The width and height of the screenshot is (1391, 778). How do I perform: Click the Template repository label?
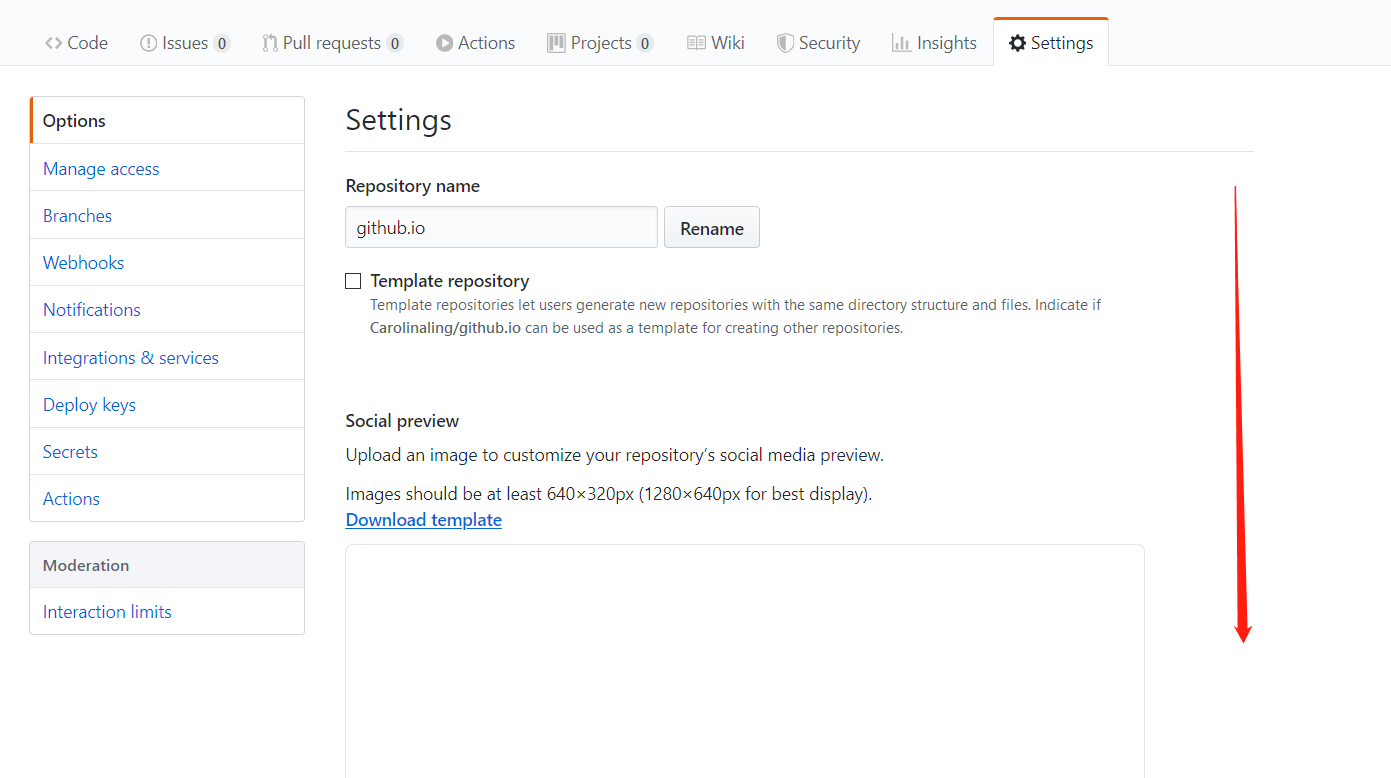coord(450,281)
